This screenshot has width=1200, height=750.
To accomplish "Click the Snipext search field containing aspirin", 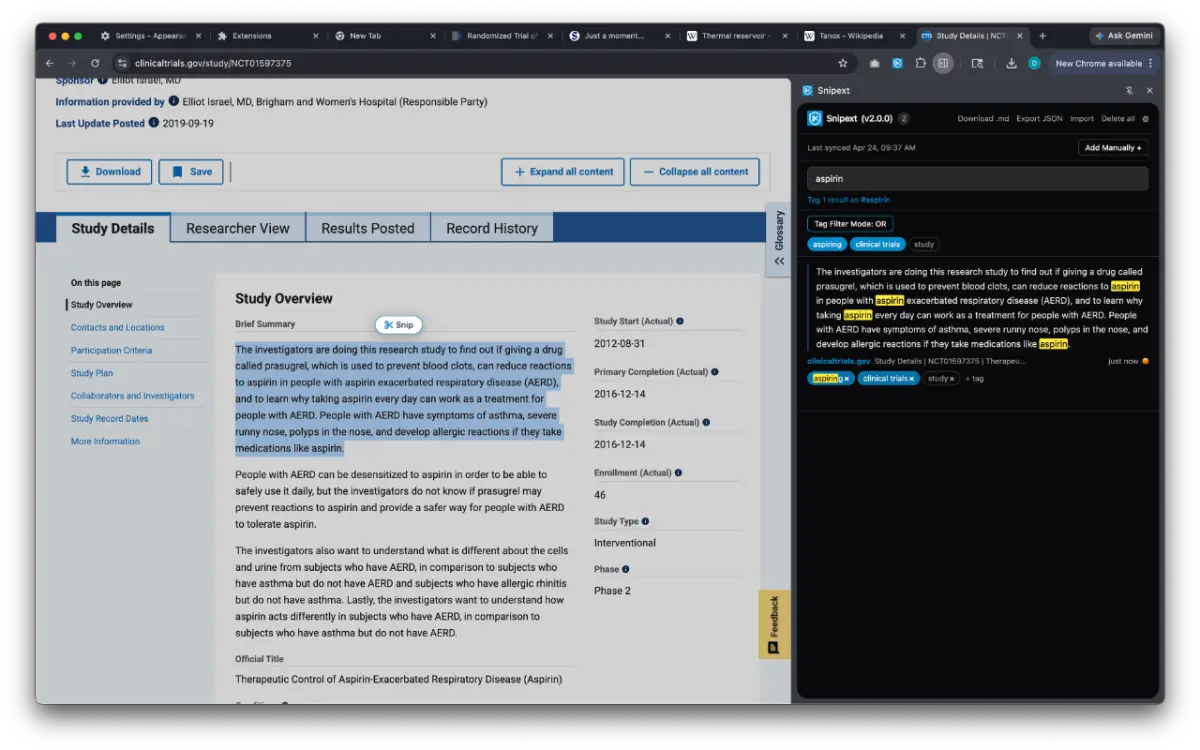I will tap(978, 179).
